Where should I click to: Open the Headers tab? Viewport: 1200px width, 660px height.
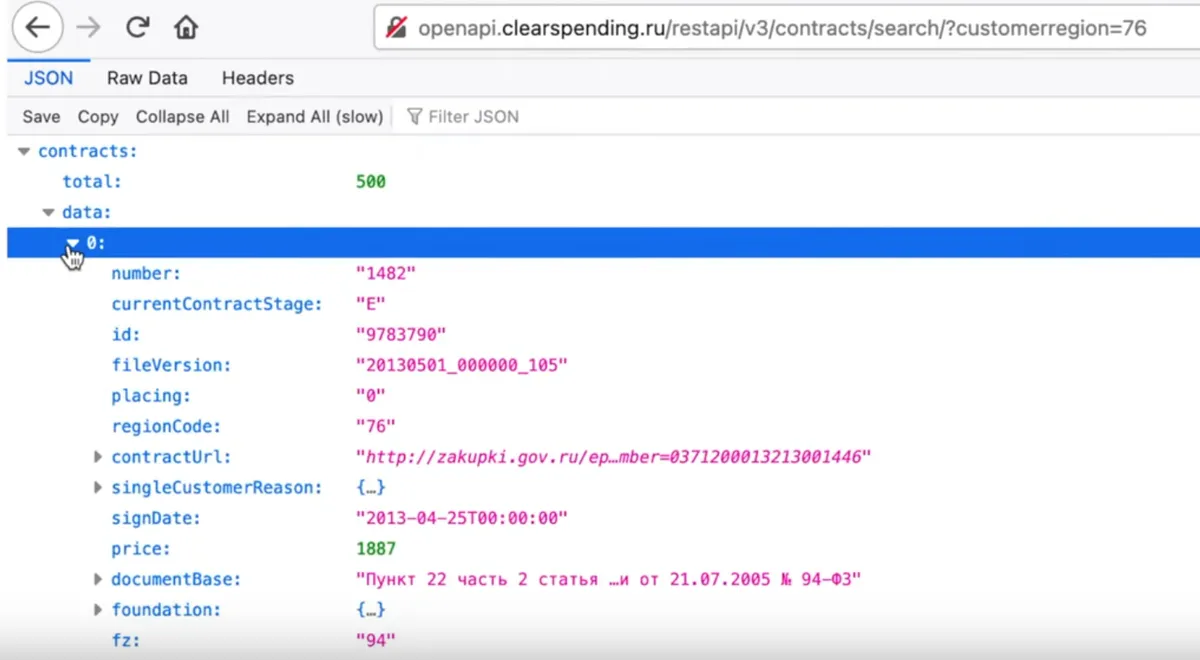tap(258, 78)
